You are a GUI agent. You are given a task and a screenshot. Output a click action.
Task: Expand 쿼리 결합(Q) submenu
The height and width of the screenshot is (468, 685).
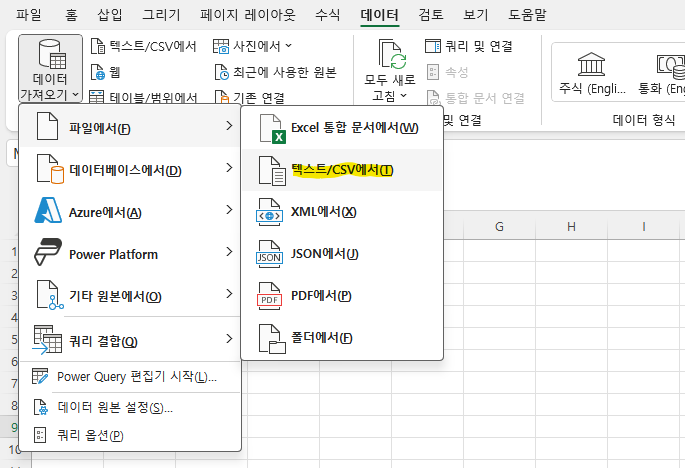tap(130, 340)
